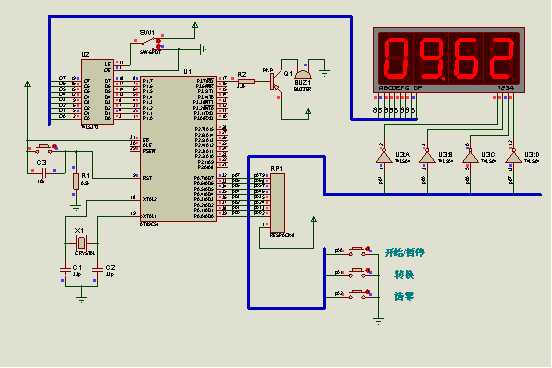Select capacitor C3 symbol

(x=44, y=173)
